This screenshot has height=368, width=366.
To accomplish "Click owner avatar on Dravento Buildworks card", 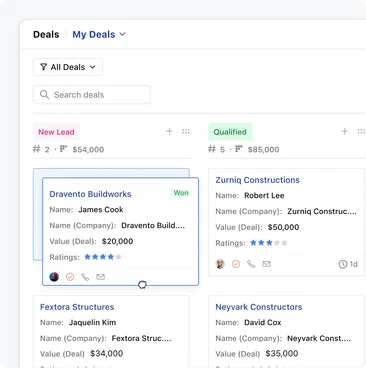I will (54, 277).
